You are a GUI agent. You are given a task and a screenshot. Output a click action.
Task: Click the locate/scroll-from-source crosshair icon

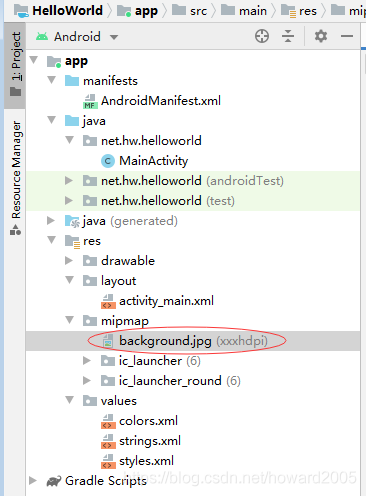pos(262,36)
